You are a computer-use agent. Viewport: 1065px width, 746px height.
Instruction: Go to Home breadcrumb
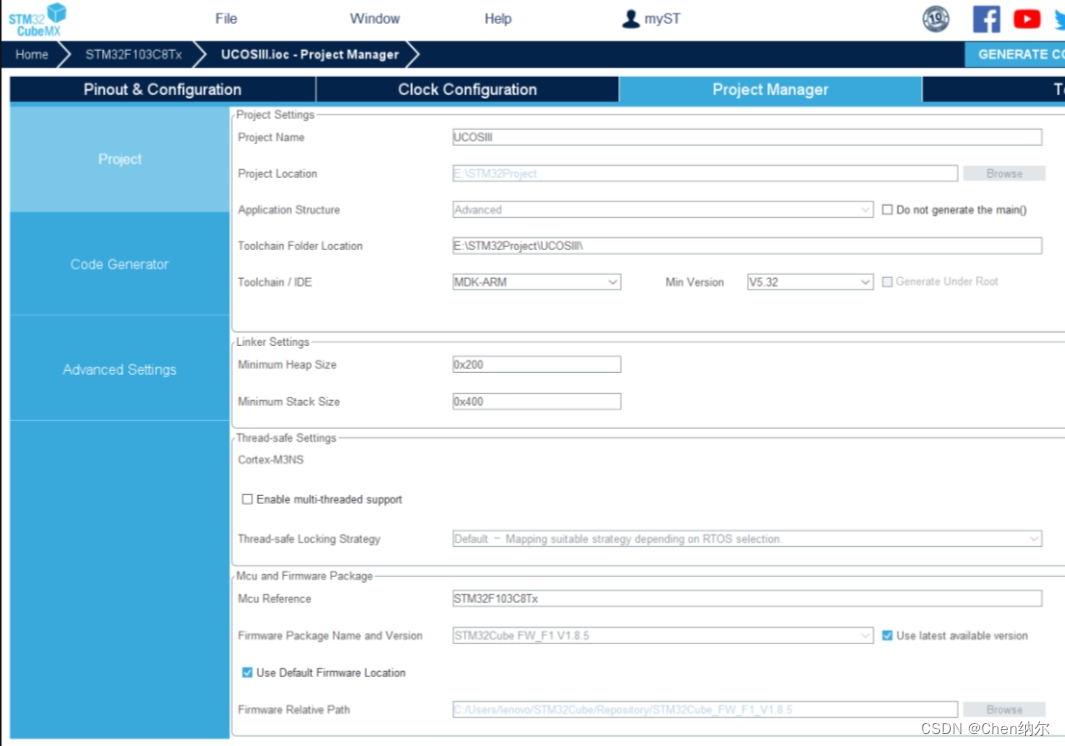[32, 54]
